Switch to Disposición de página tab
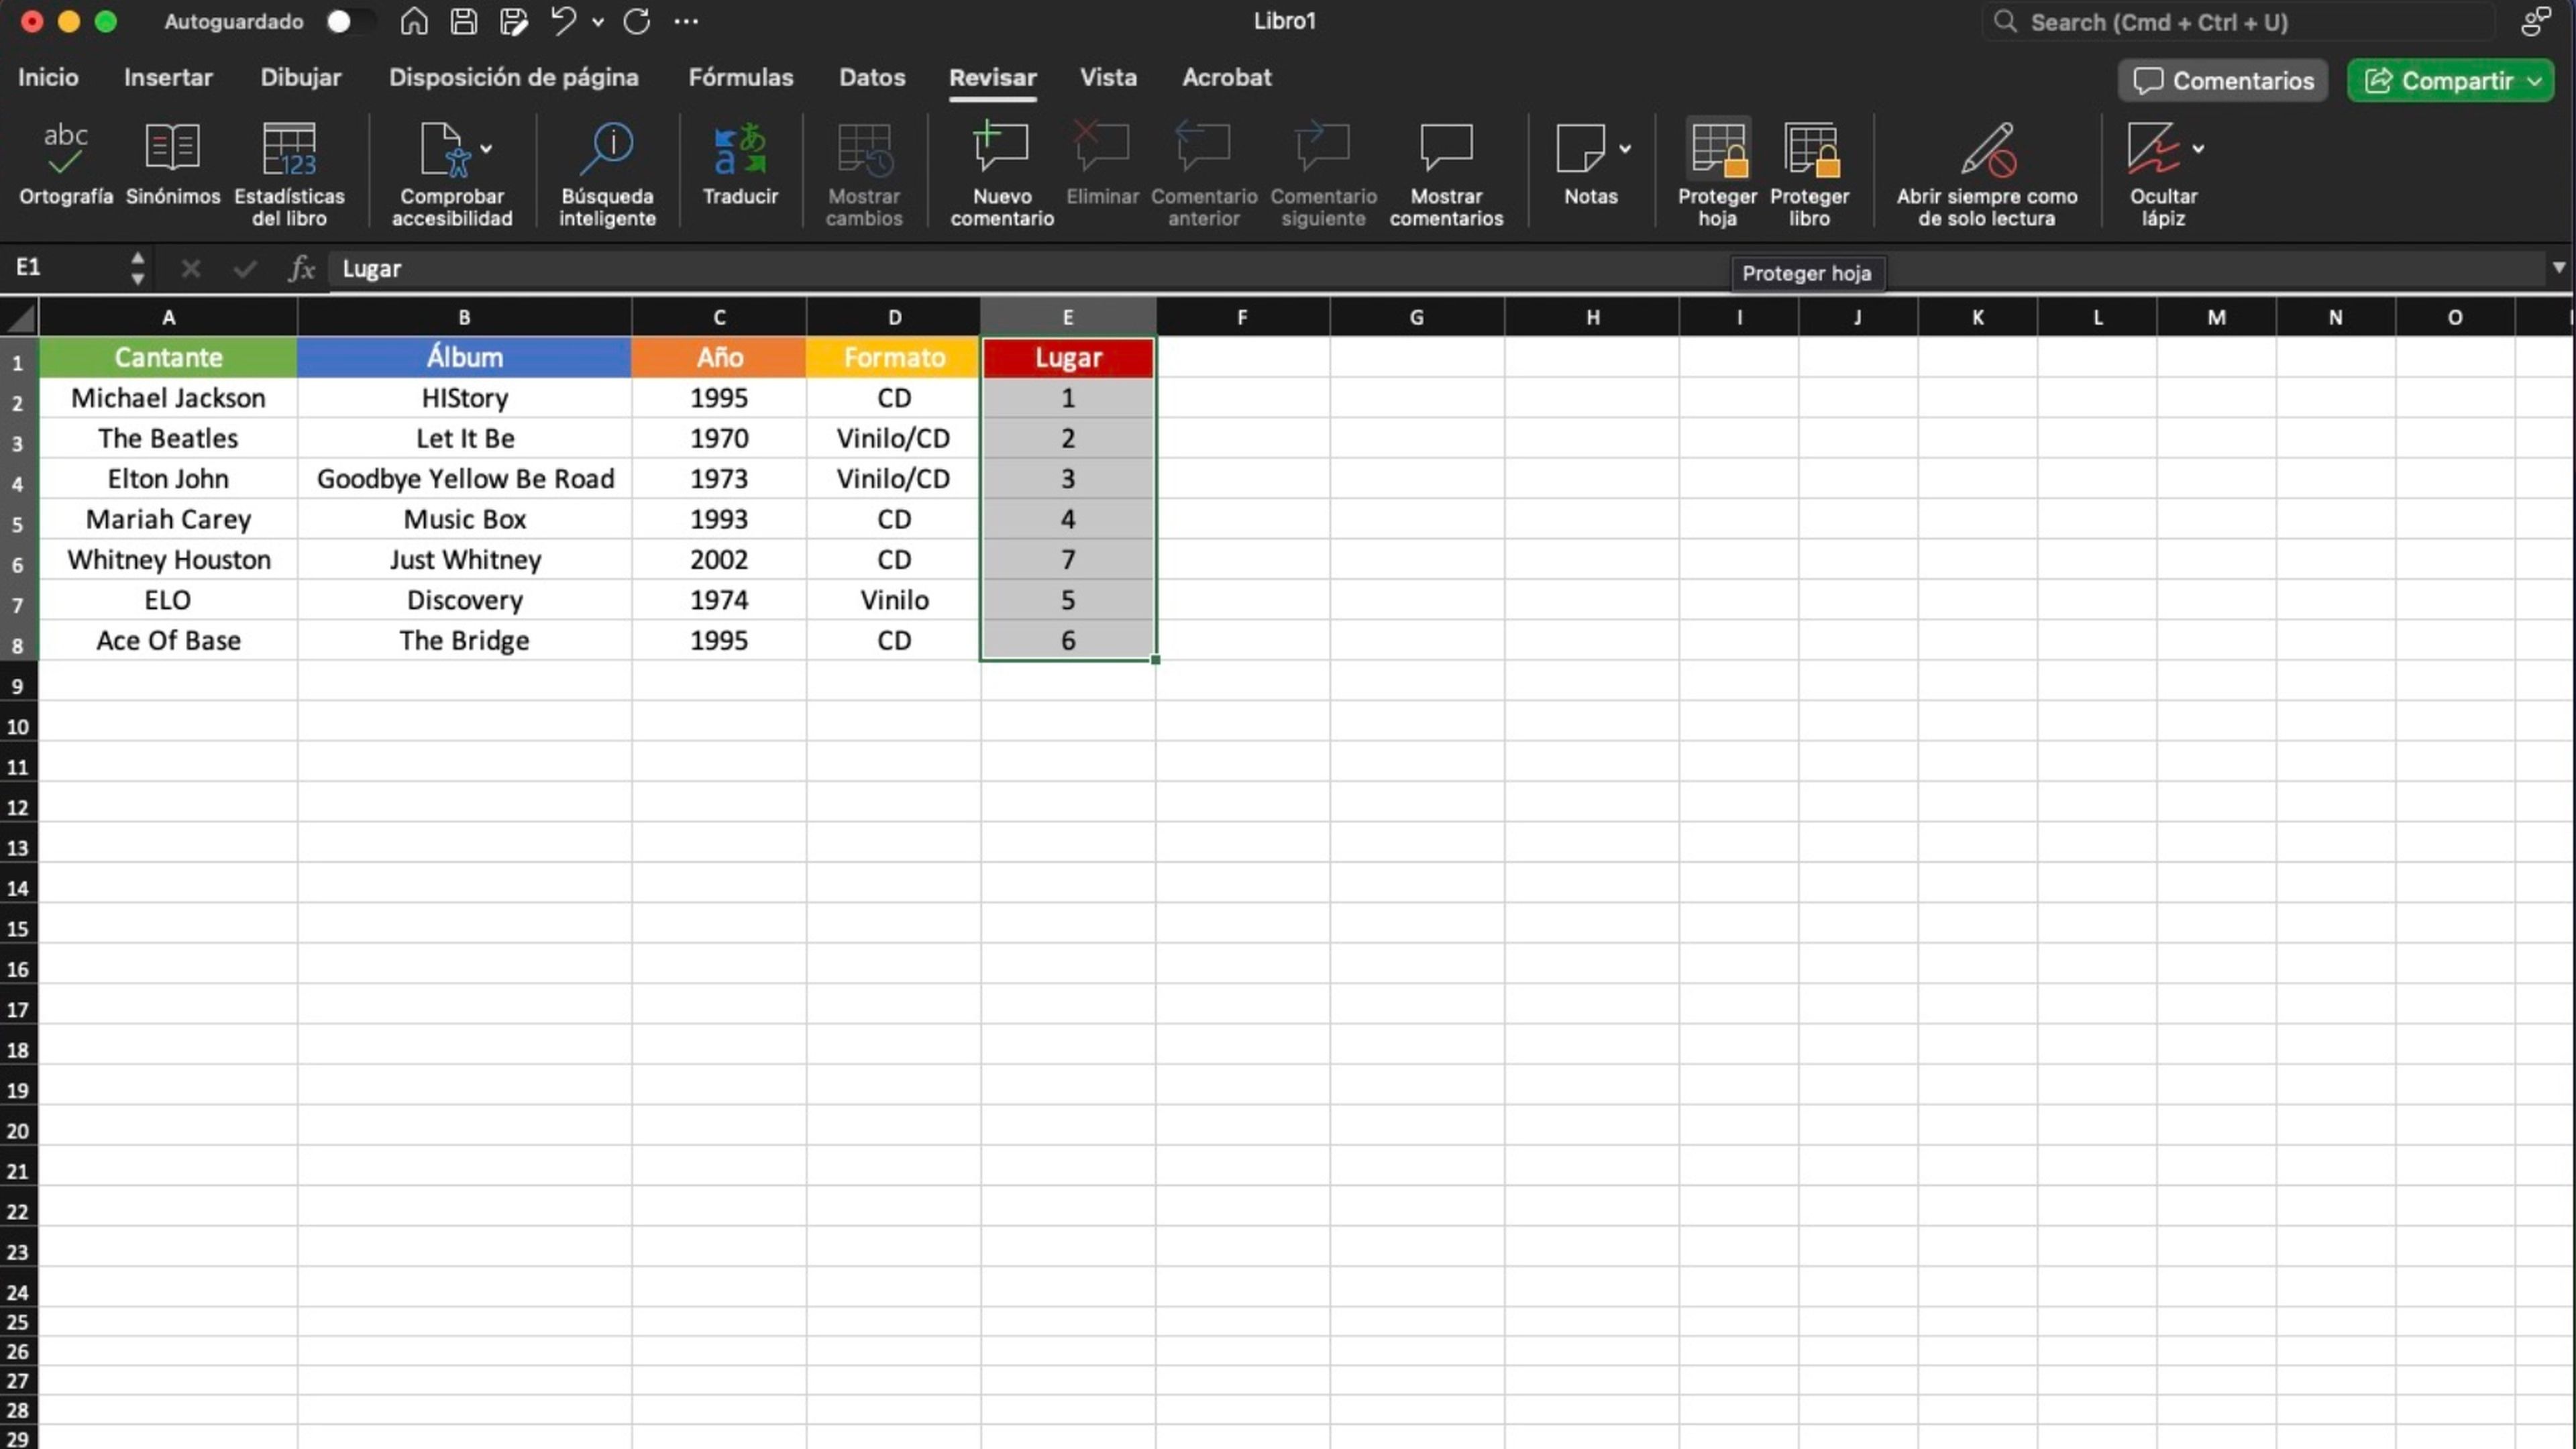 pyautogui.click(x=514, y=77)
